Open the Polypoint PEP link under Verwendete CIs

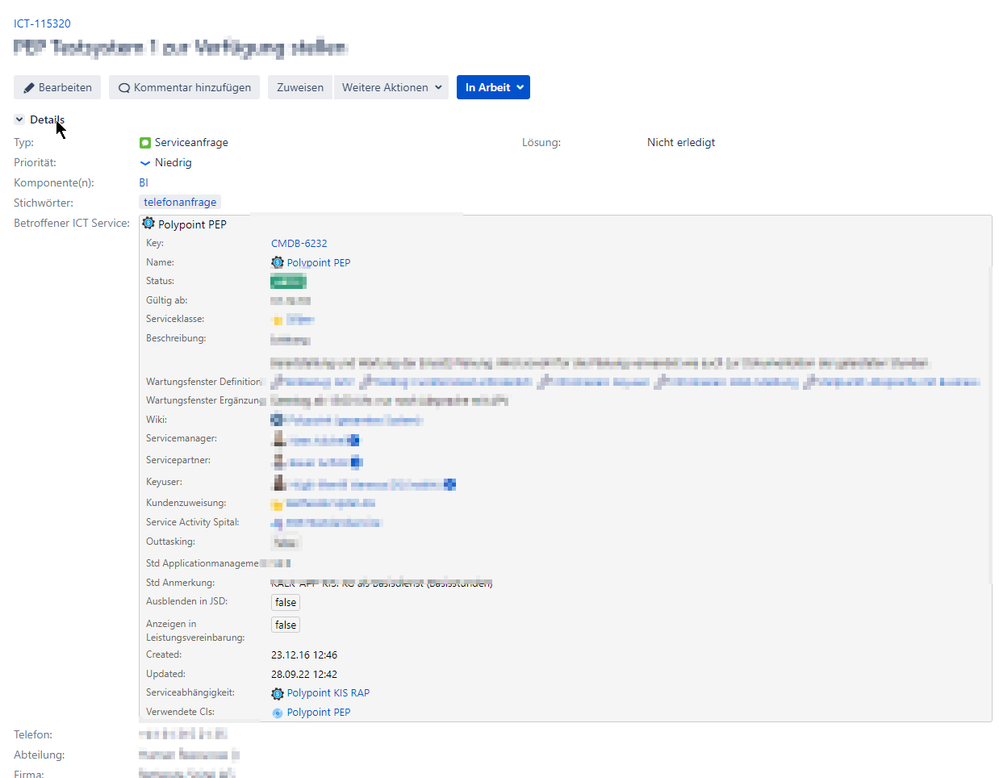point(319,712)
